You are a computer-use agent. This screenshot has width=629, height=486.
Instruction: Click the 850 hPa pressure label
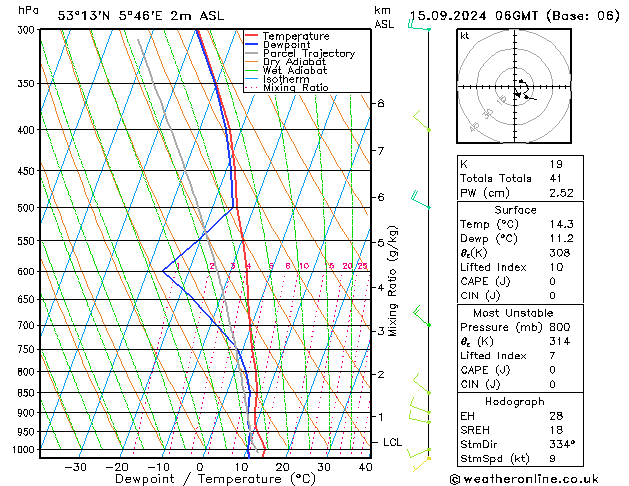tap(28, 393)
